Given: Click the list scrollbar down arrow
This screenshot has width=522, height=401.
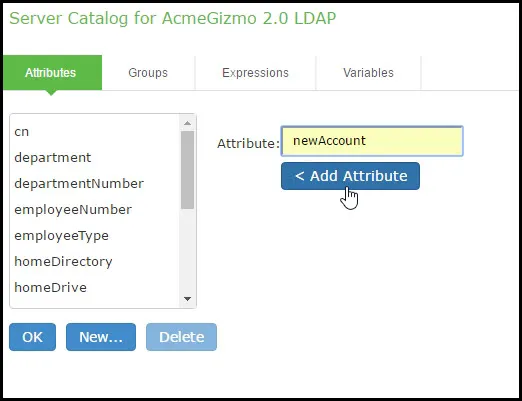Looking at the screenshot, I should [x=187, y=299].
